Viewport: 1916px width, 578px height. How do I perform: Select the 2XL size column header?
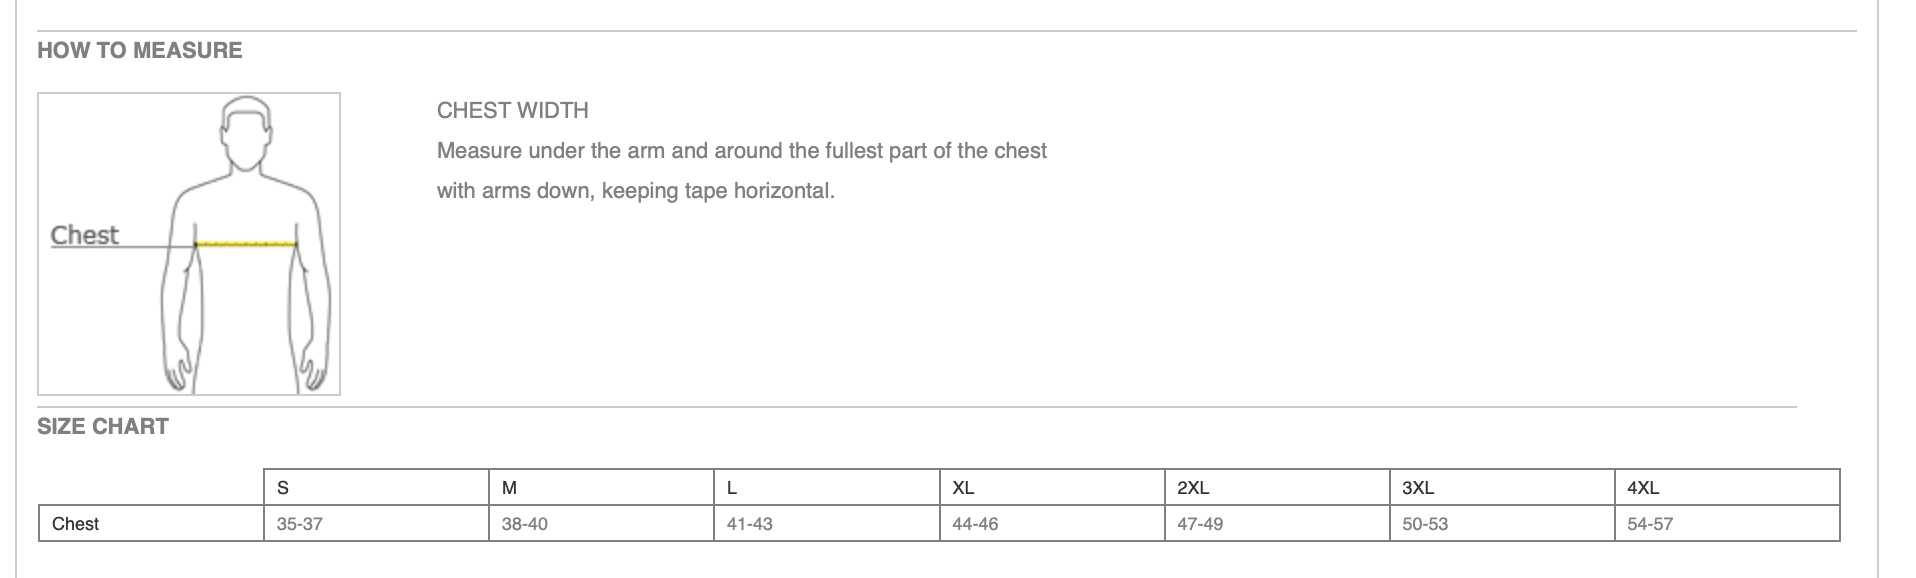point(1277,487)
